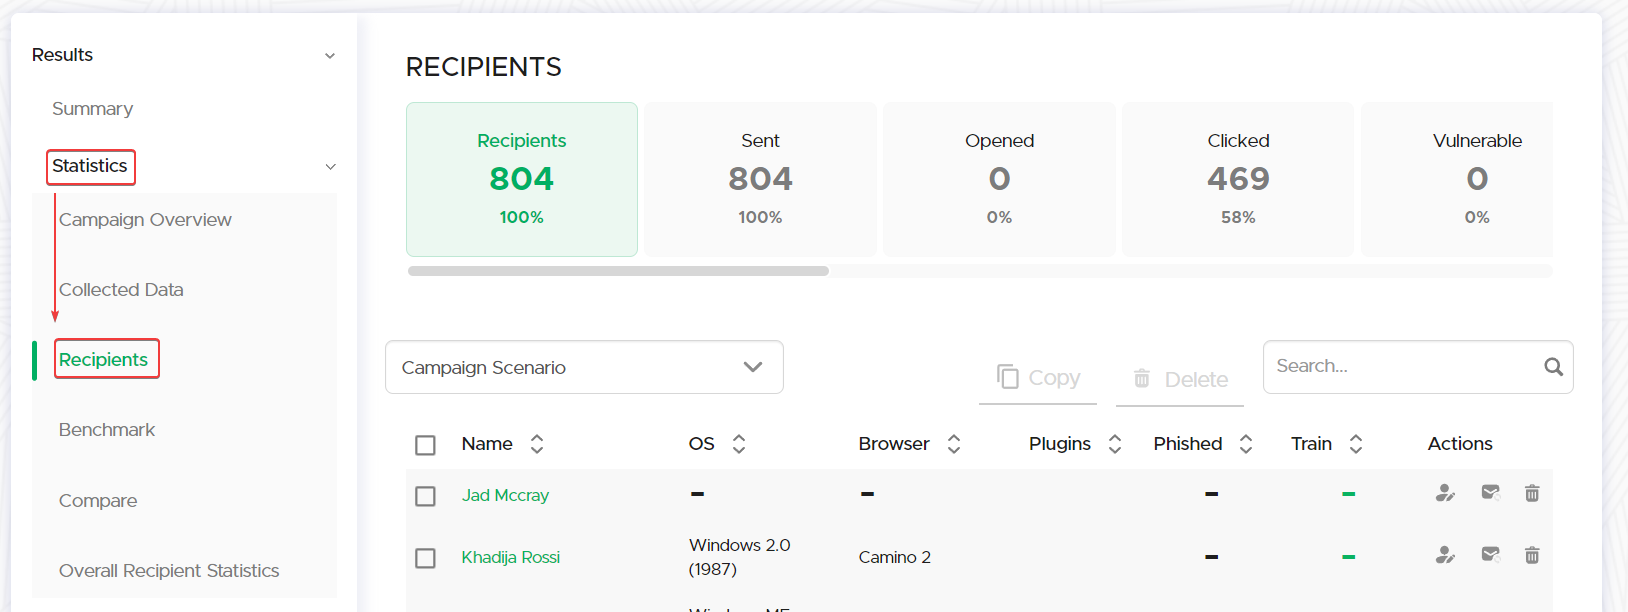1628x612 pixels.
Task: Edit recipient Jad Mccray with user-pencil icon
Action: coord(1445,493)
